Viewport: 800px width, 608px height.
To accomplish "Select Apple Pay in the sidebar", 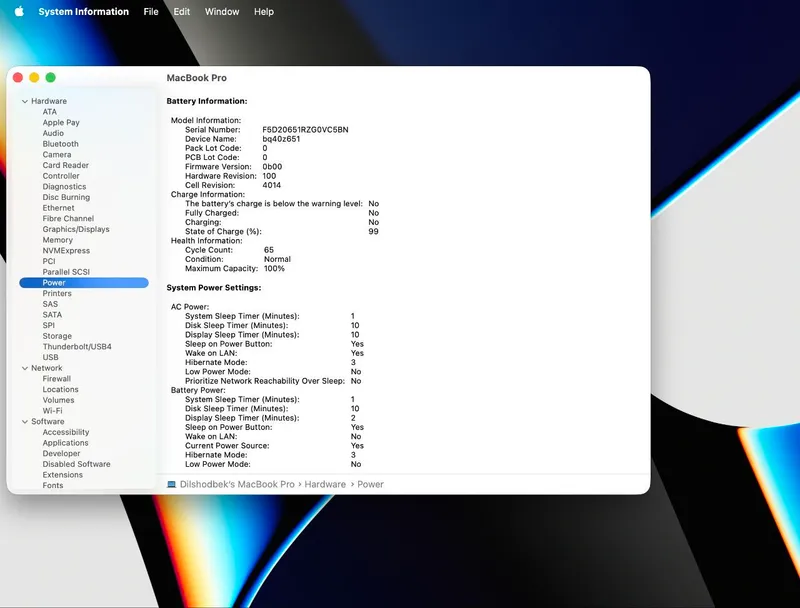I will coord(61,122).
